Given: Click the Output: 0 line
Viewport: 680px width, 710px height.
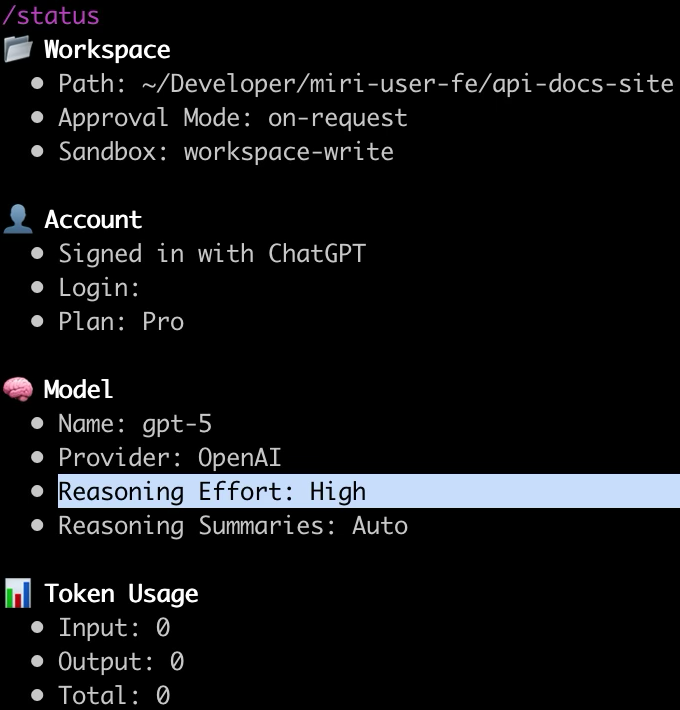Looking at the screenshot, I should 121,662.
